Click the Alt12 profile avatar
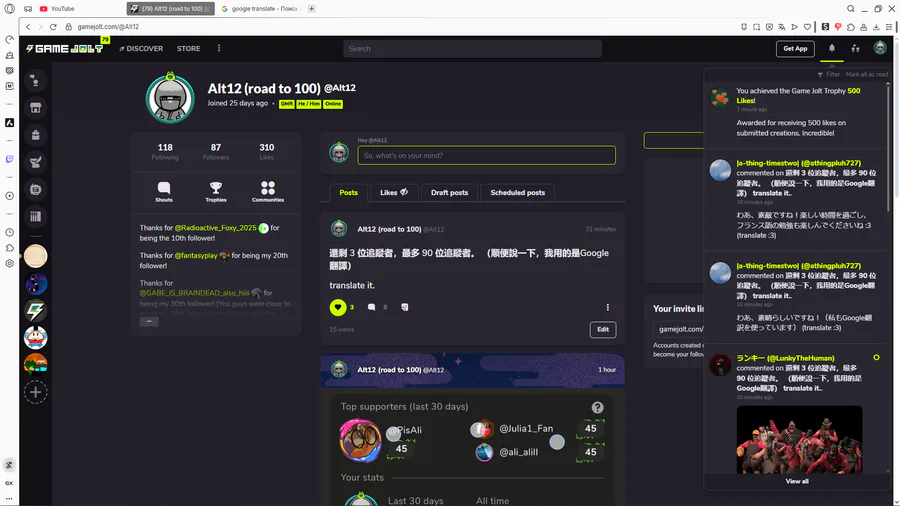The height and width of the screenshot is (506, 900). [170, 99]
